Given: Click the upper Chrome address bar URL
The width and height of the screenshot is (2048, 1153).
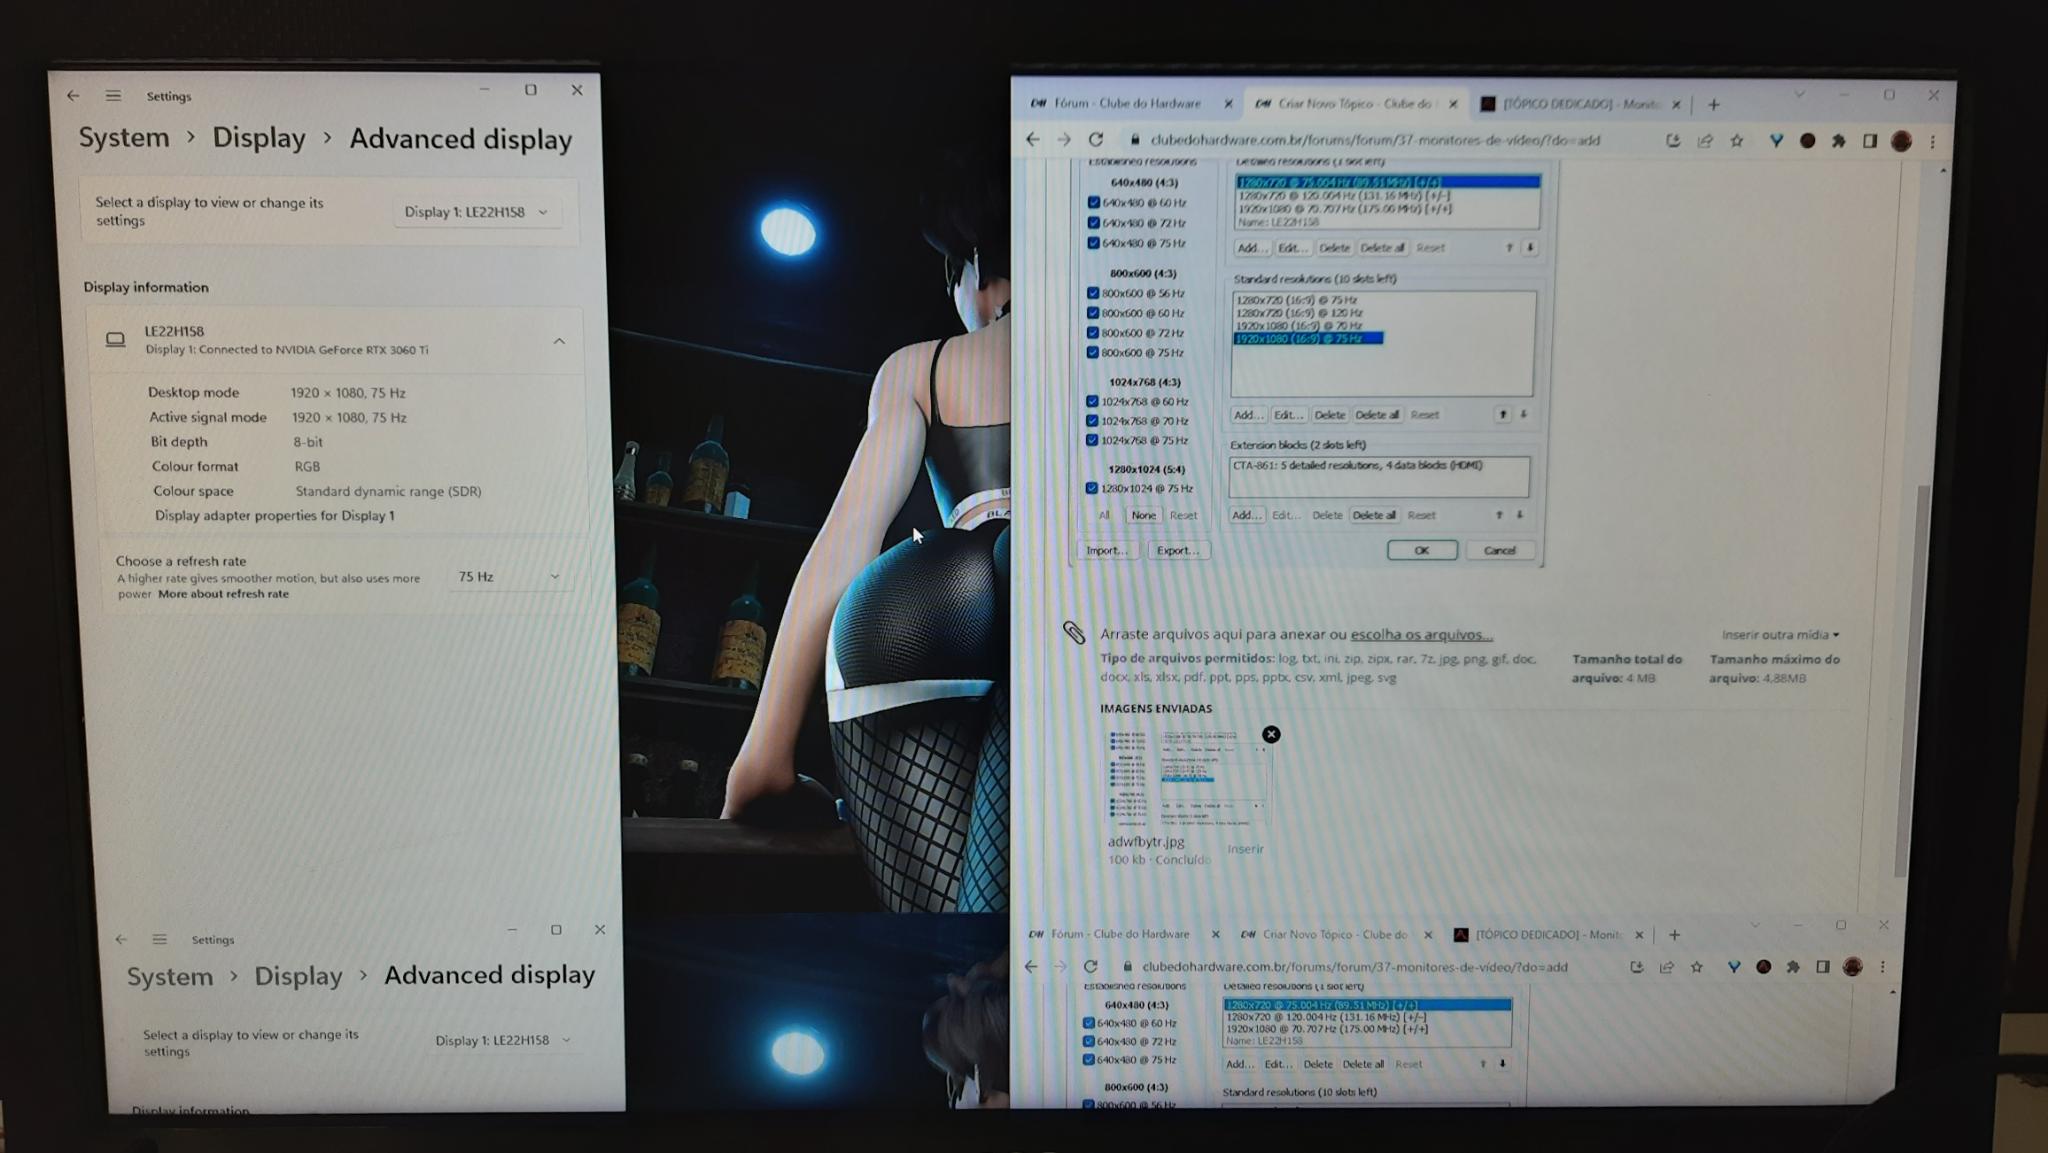Looking at the screenshot, I should 1375,140.
